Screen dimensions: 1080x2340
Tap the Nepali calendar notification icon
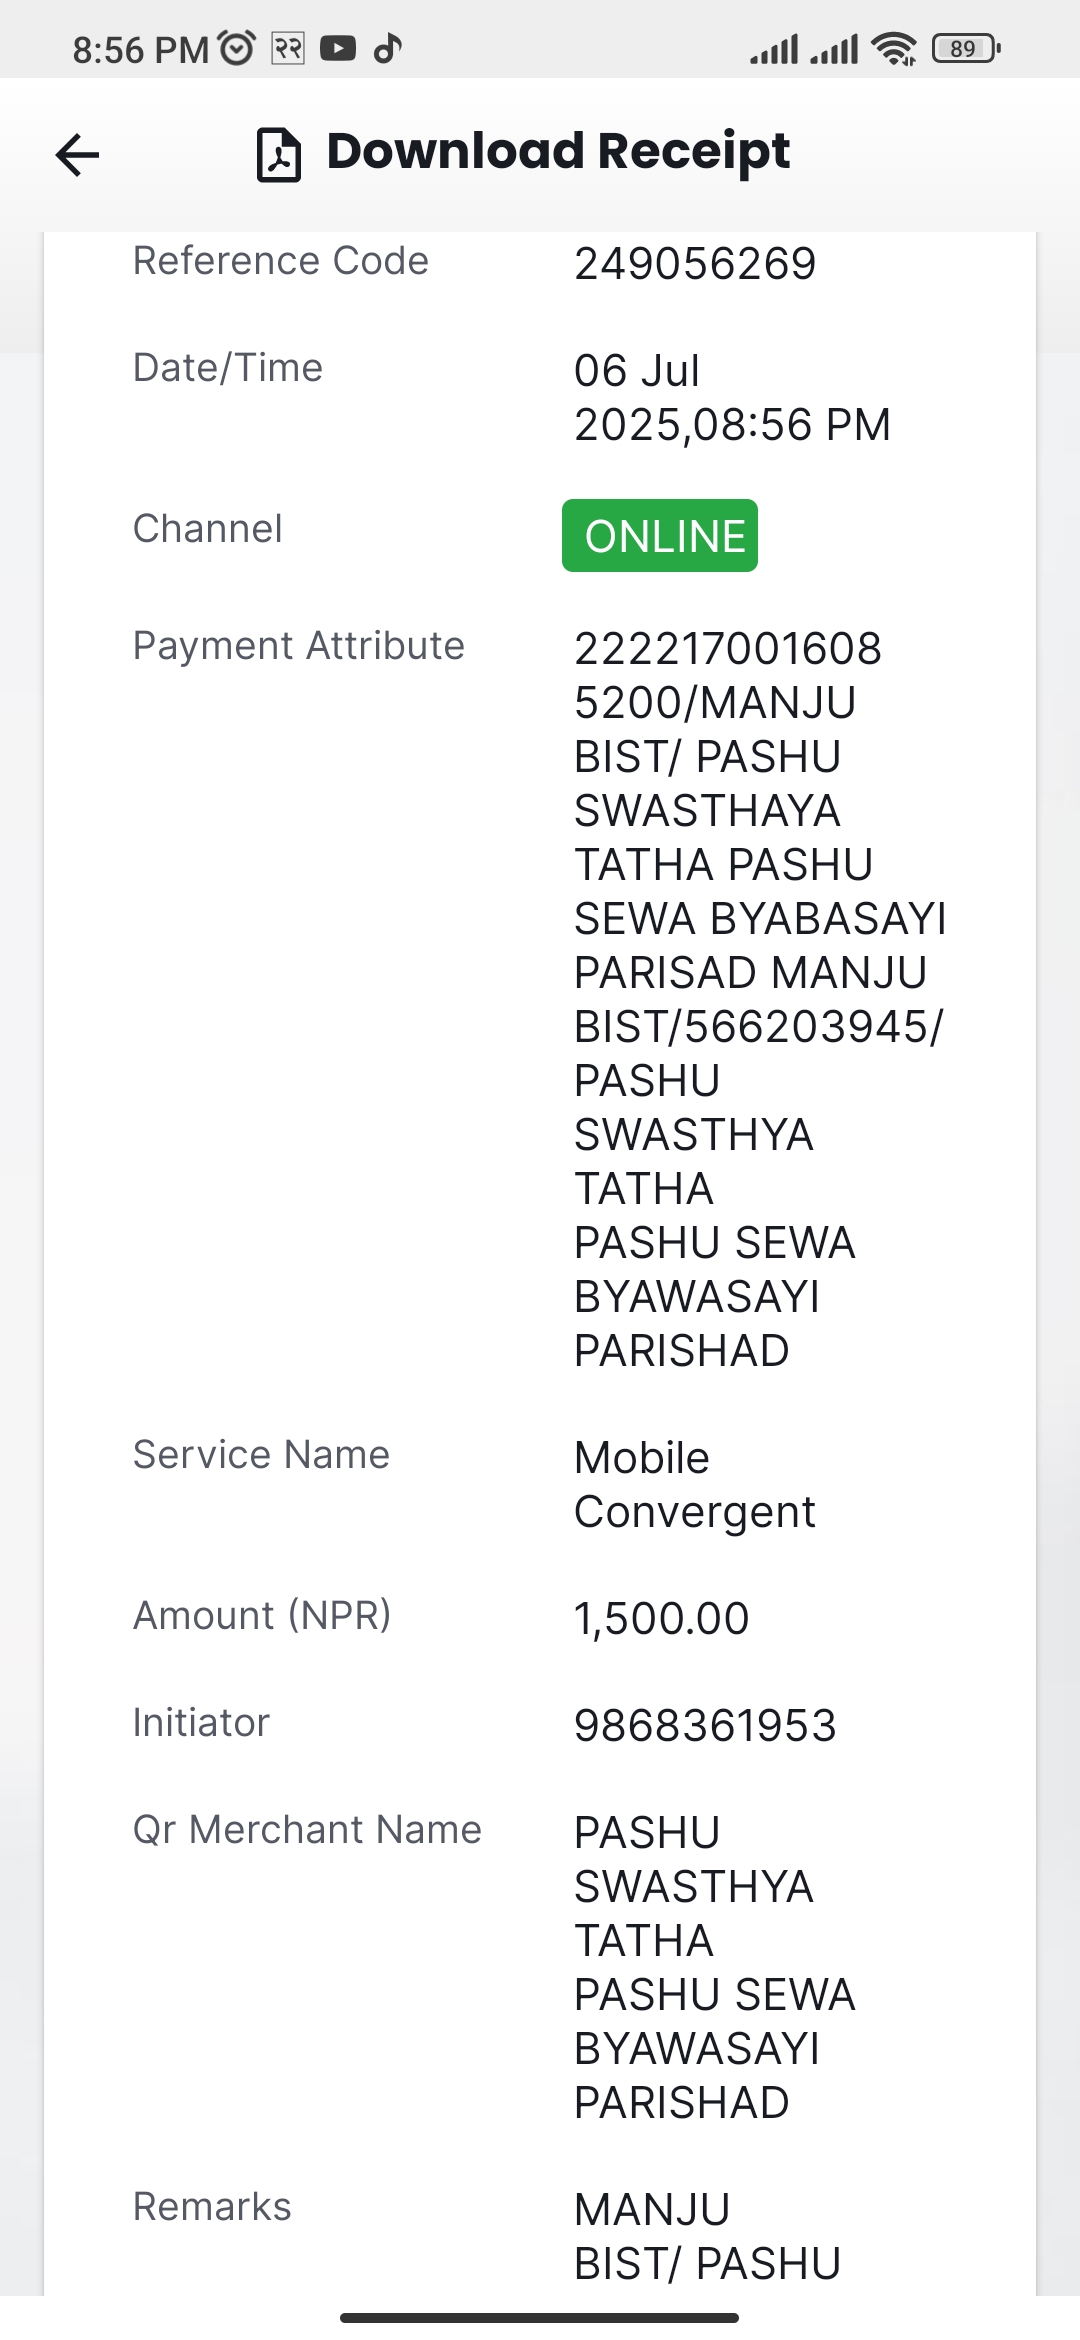288,48
